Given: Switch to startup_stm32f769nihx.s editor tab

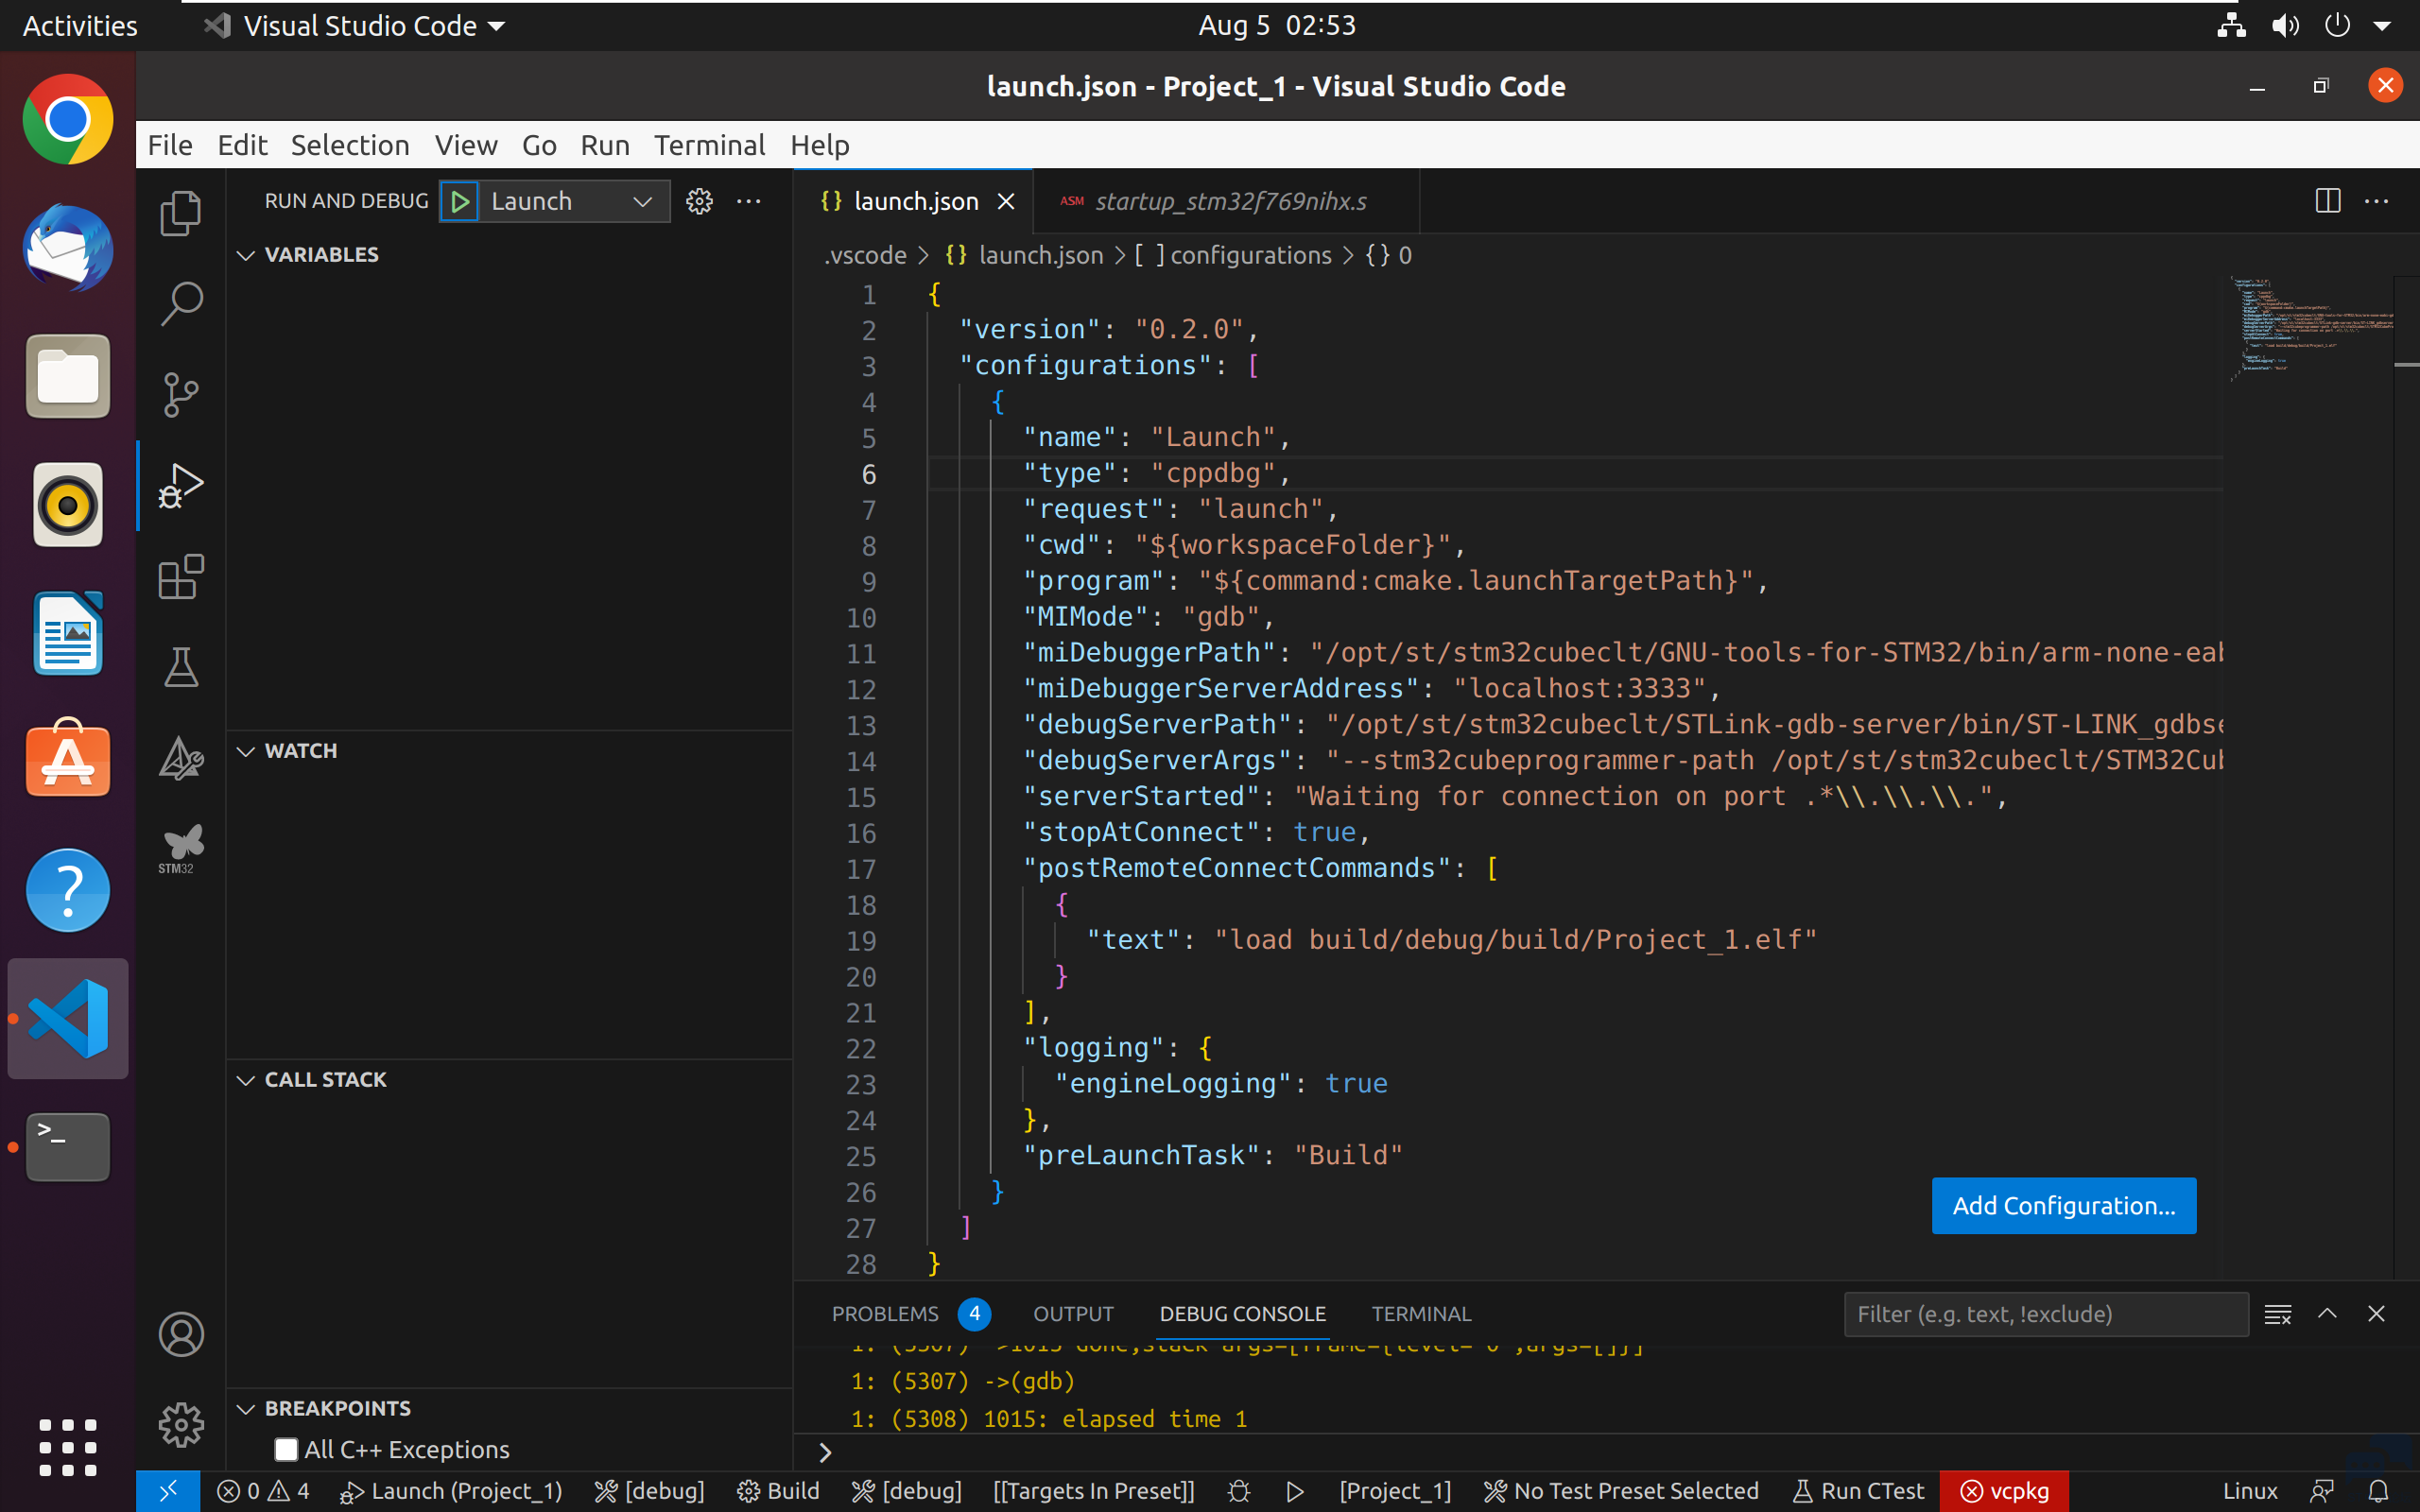Looking at the screenshot, I should pyautogui.click(x=1224, y=202).
